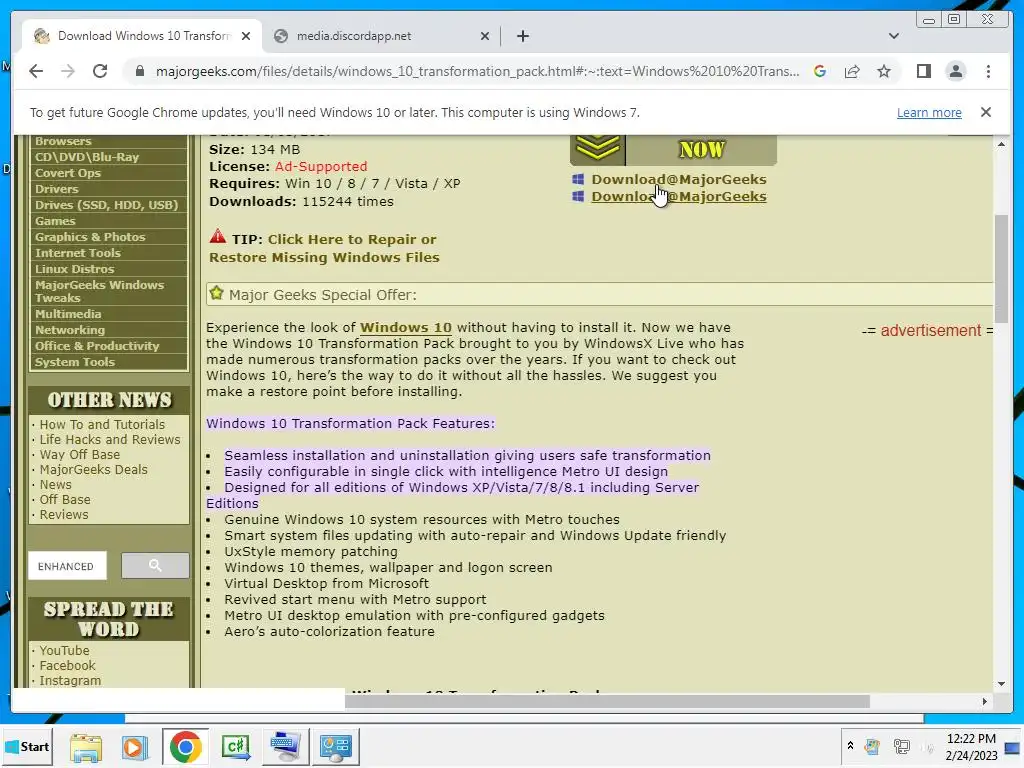Open How To and Tutorials link
The width and height of the screenshot is (1024, 768).
point(102,424)
